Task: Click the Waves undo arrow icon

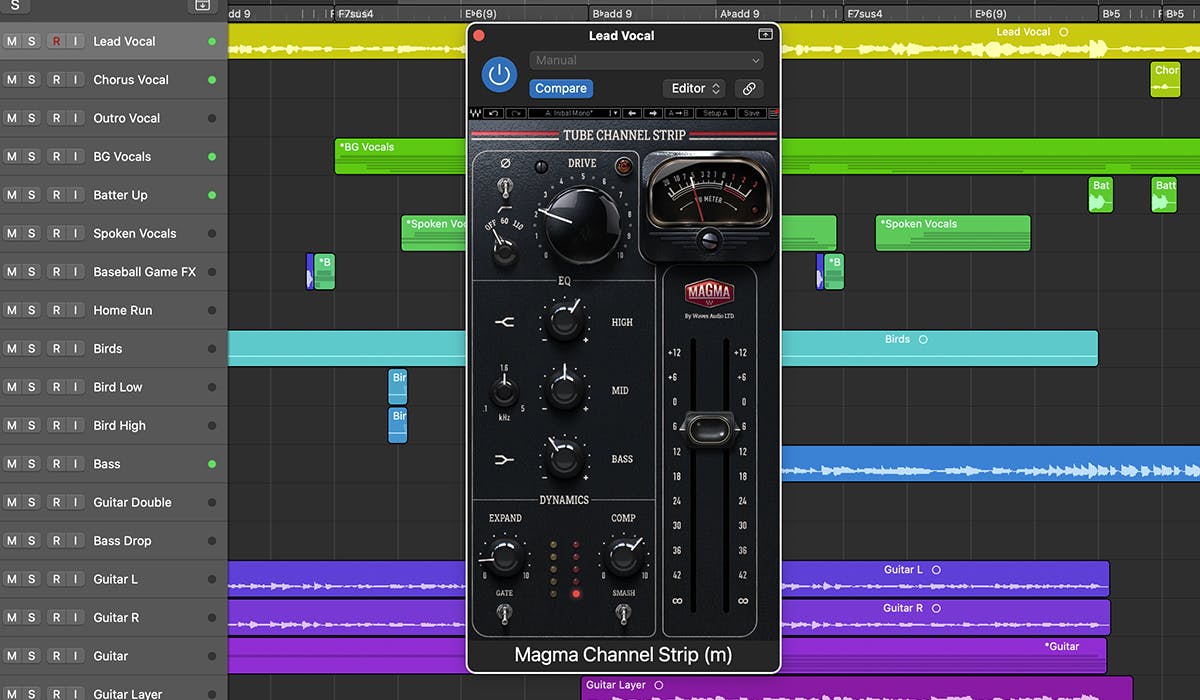Action: (x=492, y=113)
